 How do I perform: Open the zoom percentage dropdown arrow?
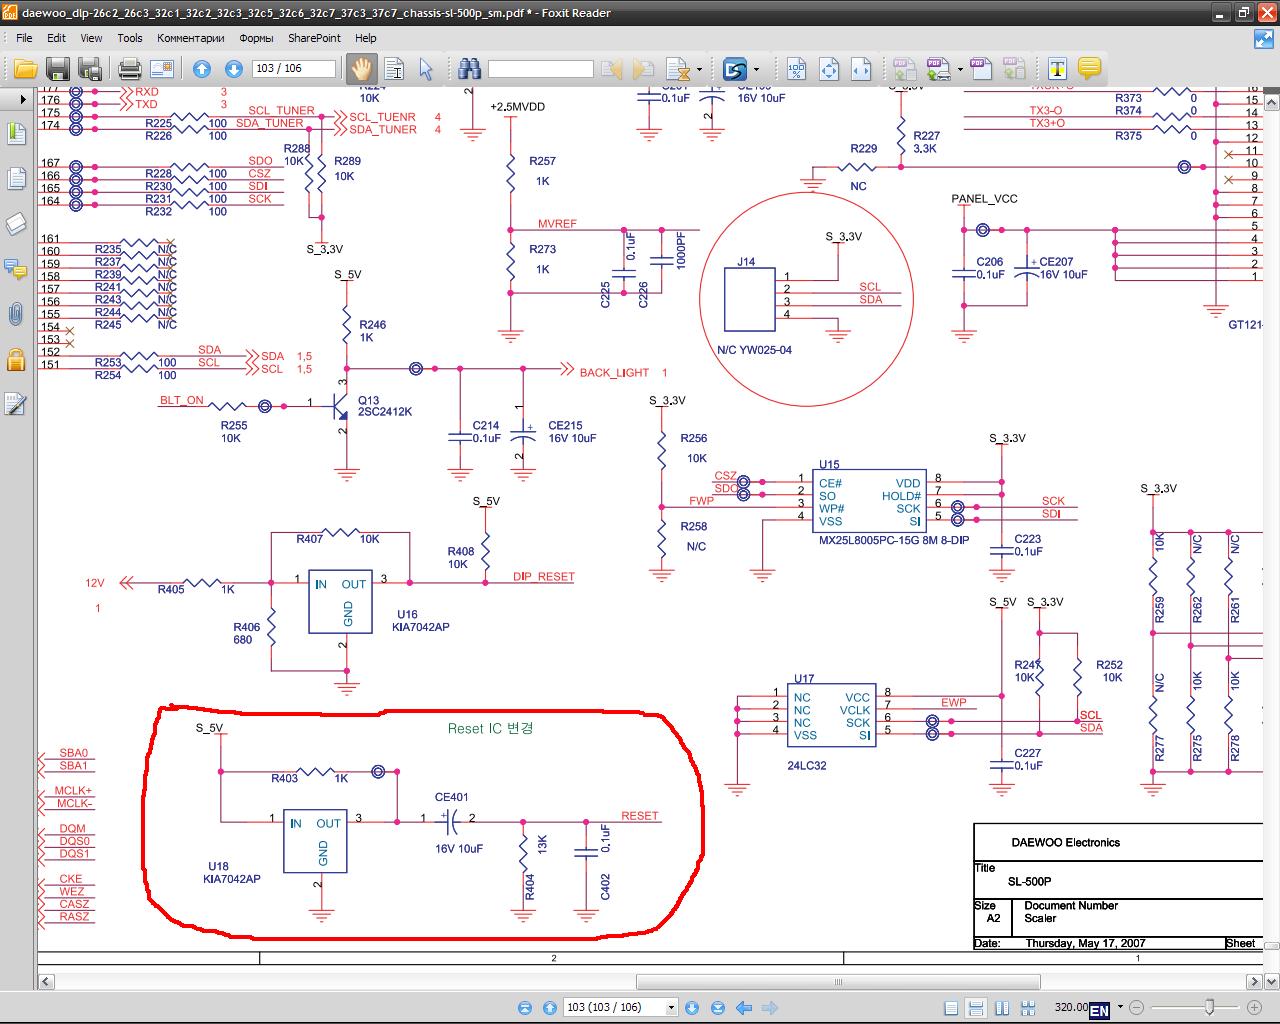[x=1120, y=1007]
